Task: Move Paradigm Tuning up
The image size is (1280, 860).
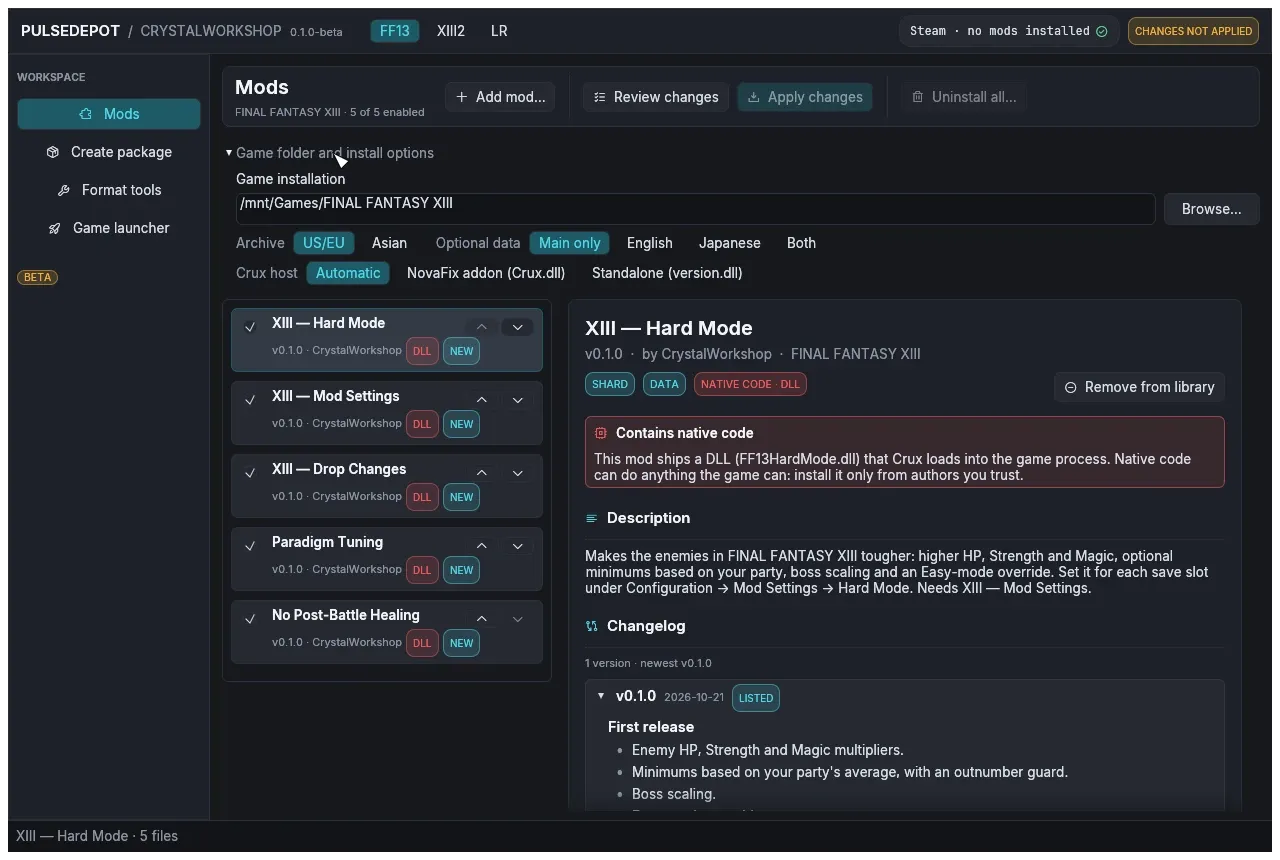Action: point(481,546)
